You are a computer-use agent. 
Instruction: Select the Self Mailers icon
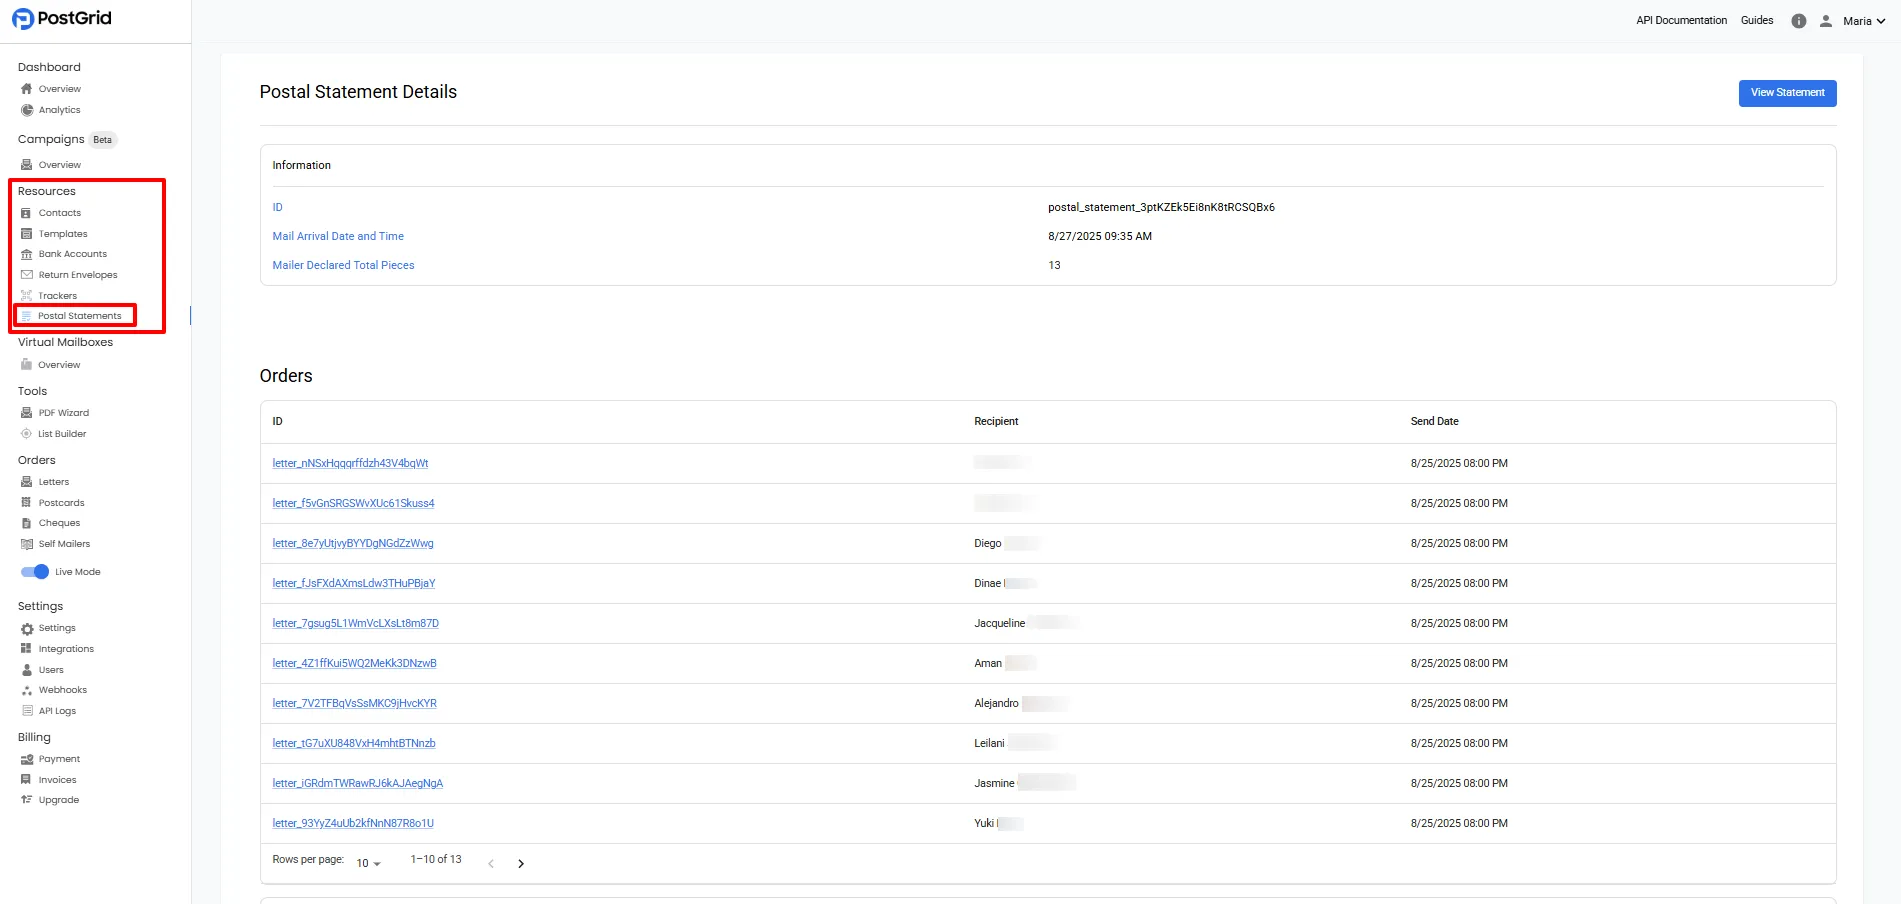tap(27, 543)
